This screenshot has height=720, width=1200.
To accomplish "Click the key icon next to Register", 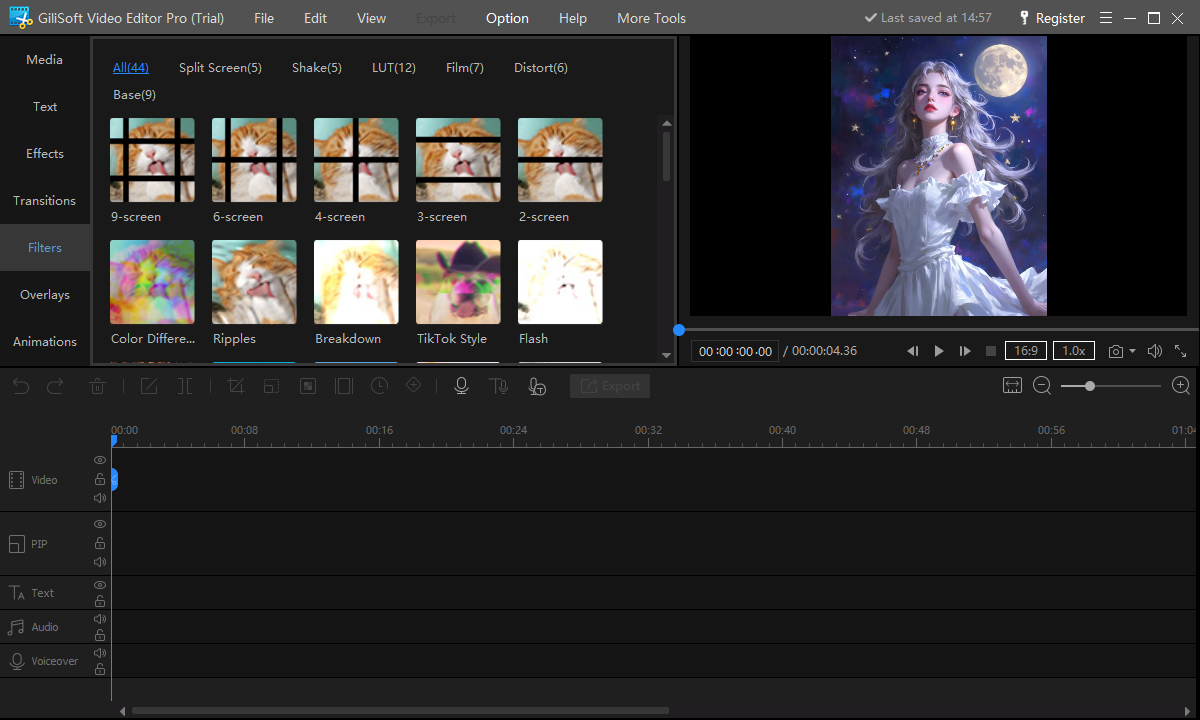I will [x=1023, y=18].
